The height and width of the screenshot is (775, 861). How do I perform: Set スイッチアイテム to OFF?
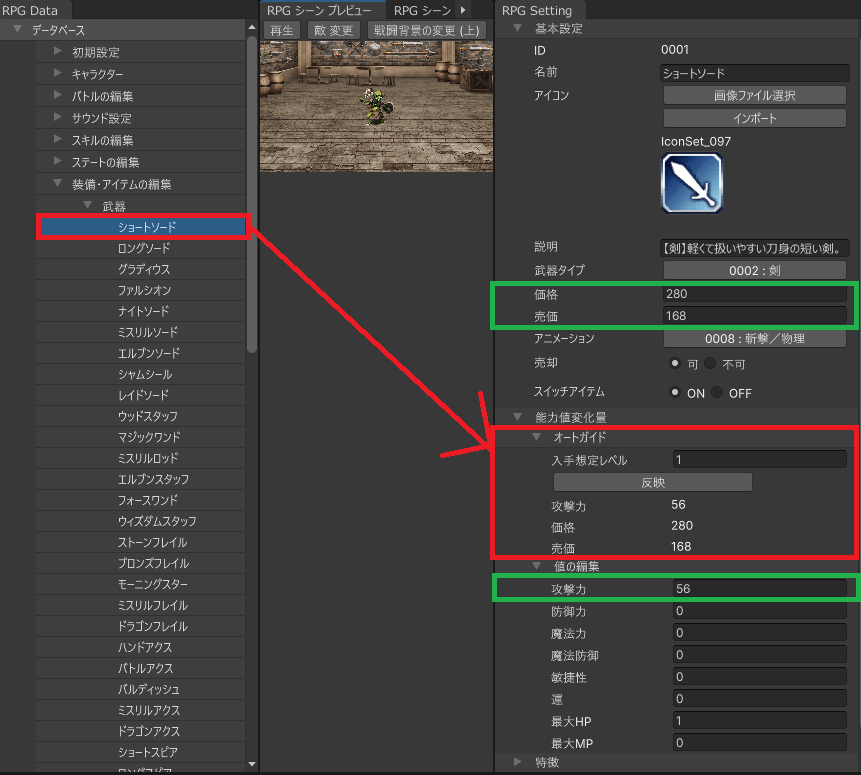click(718, 393)
